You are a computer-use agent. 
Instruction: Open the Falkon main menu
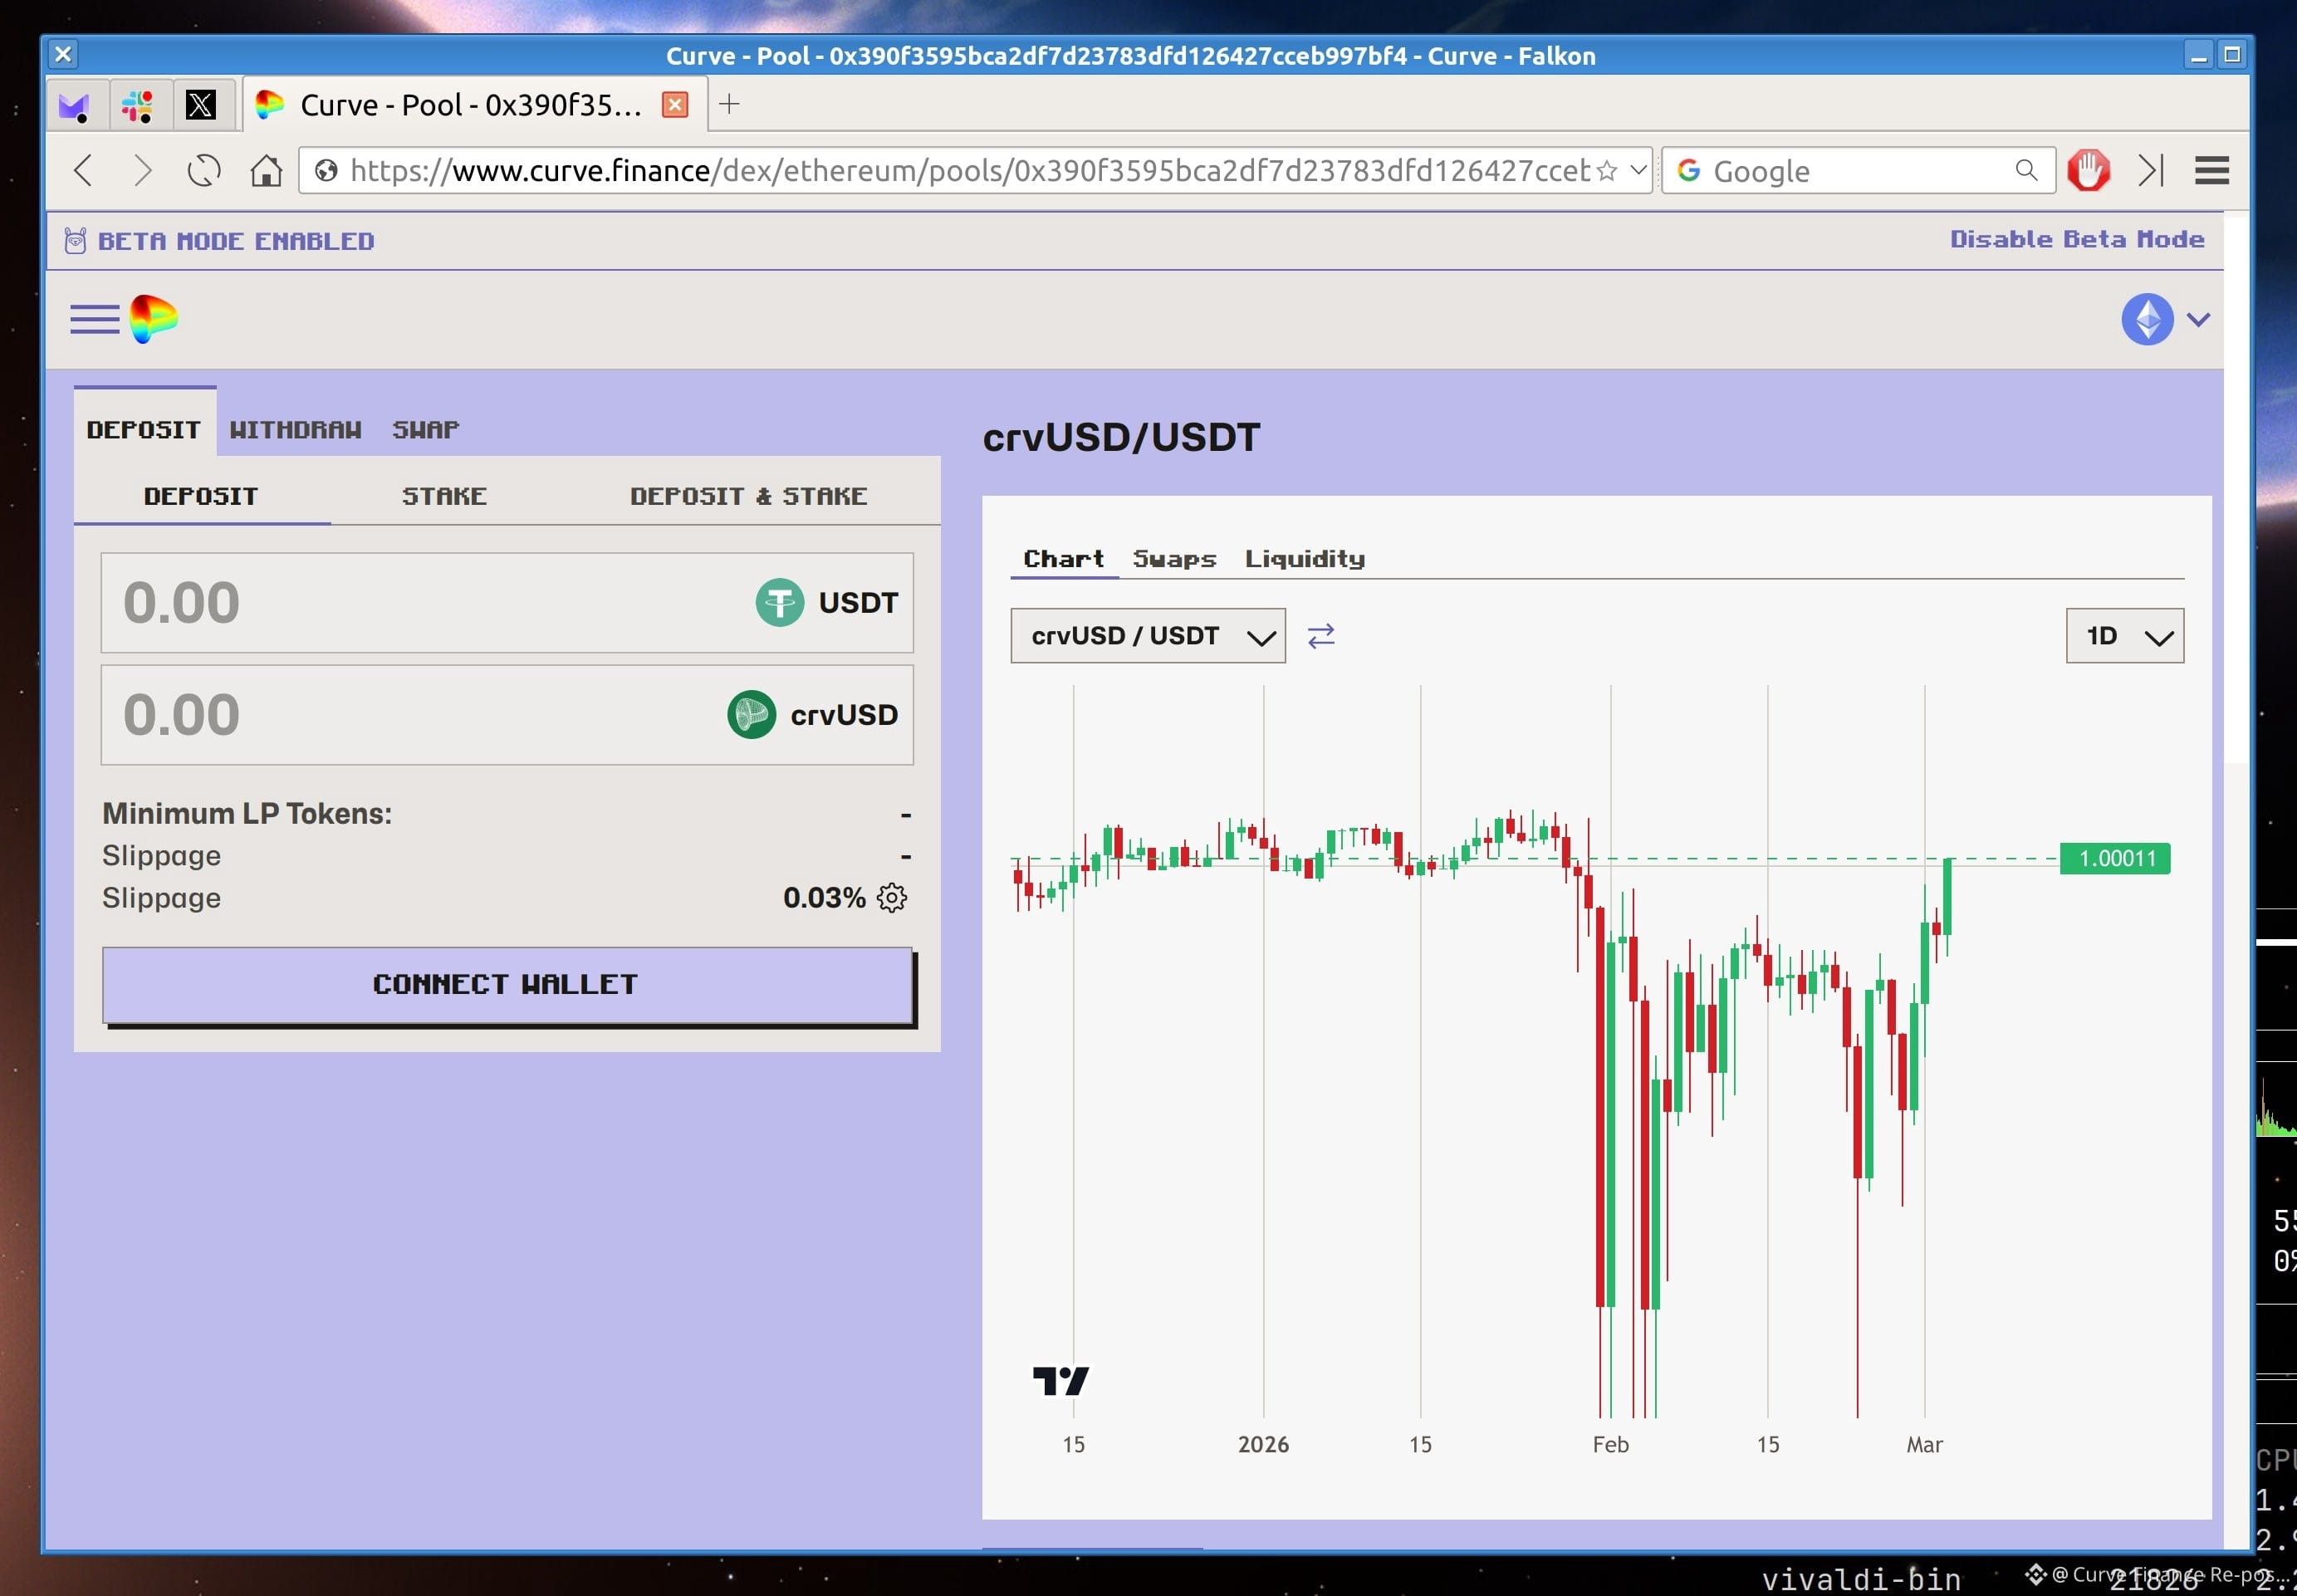(x=2212, y=171)
